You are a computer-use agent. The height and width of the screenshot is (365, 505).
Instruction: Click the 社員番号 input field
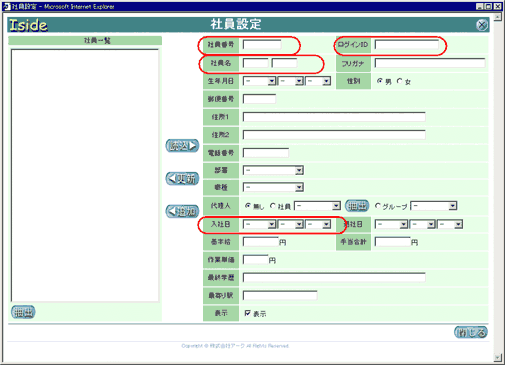click(262, 45)
